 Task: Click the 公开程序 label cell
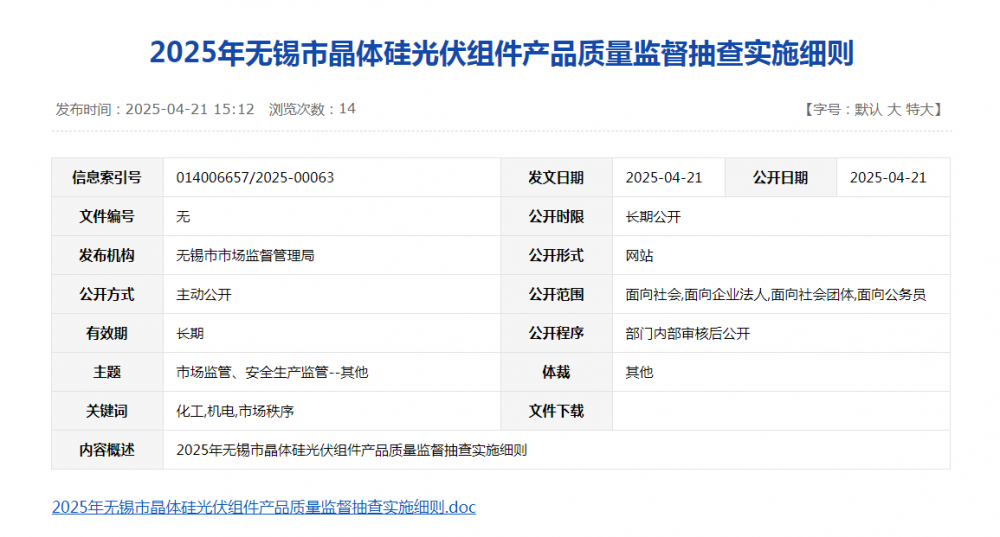pyautogui.click(x=556, y=334)
